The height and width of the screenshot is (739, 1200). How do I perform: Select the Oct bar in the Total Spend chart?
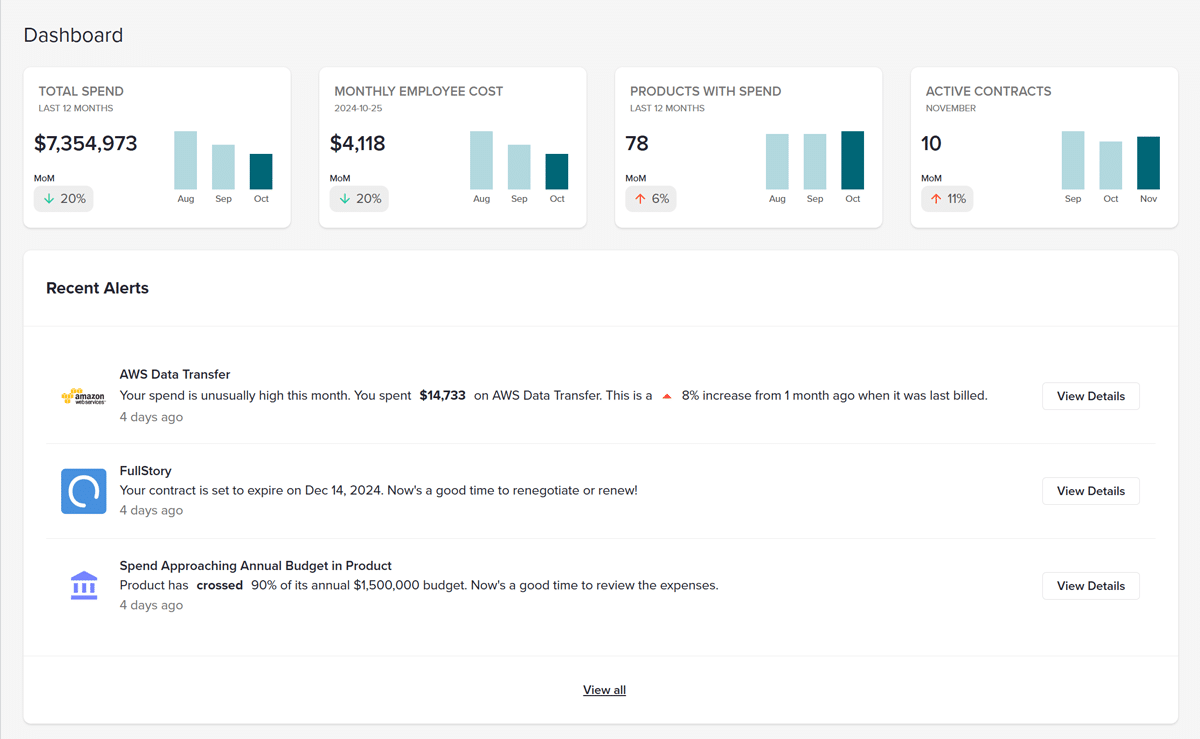tap(261, 173)
